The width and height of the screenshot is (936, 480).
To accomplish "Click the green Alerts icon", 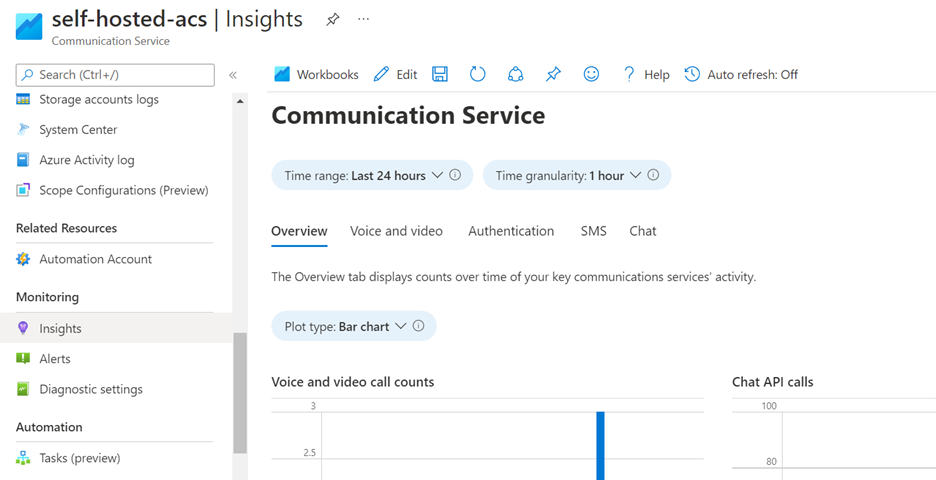I will coord(23,359).
